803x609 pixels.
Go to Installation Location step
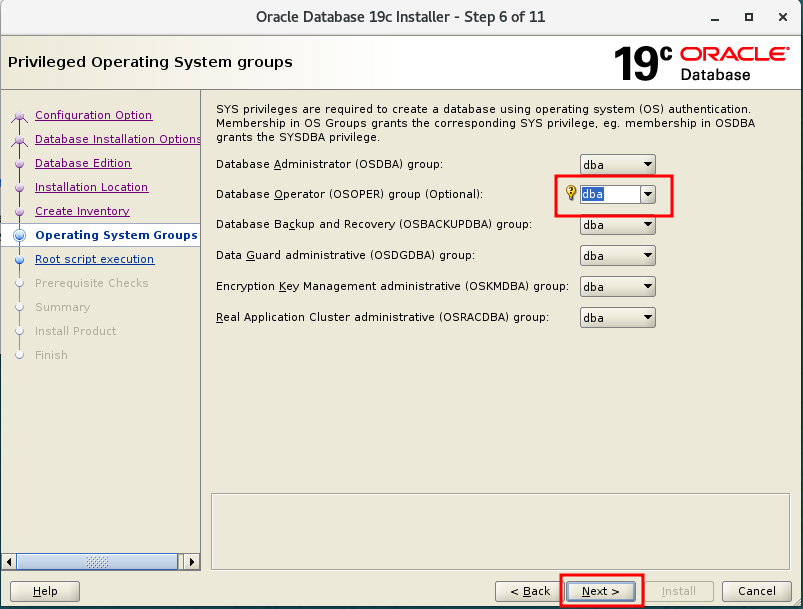click(91, 187)
